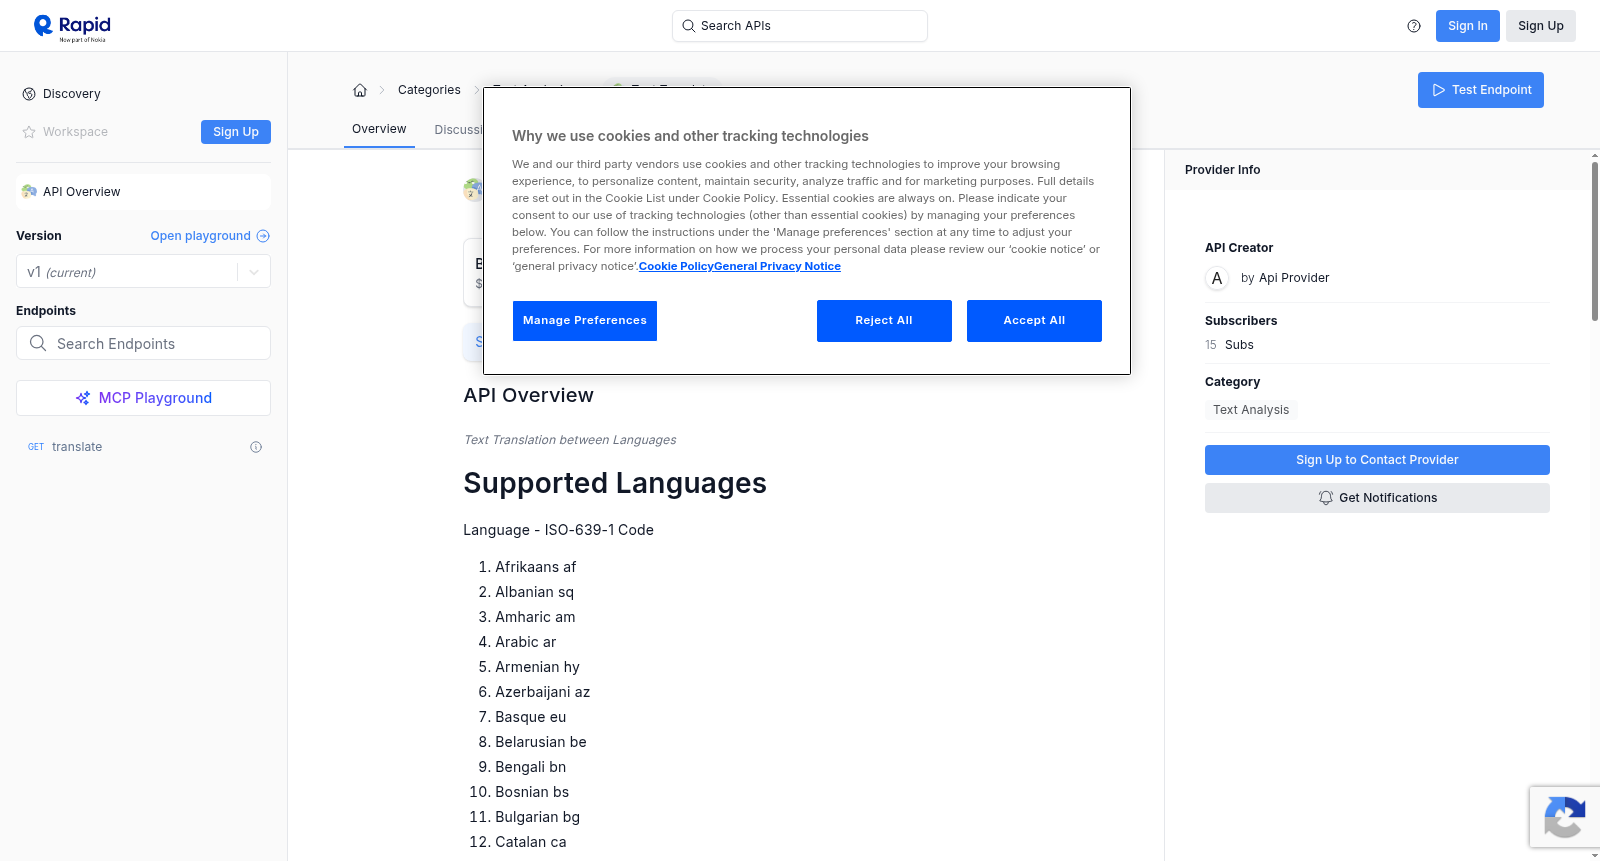This screenshot has height=861, width=1600.
Task: Click the MCP Playground sparkle icon
Action: [83, 398]
